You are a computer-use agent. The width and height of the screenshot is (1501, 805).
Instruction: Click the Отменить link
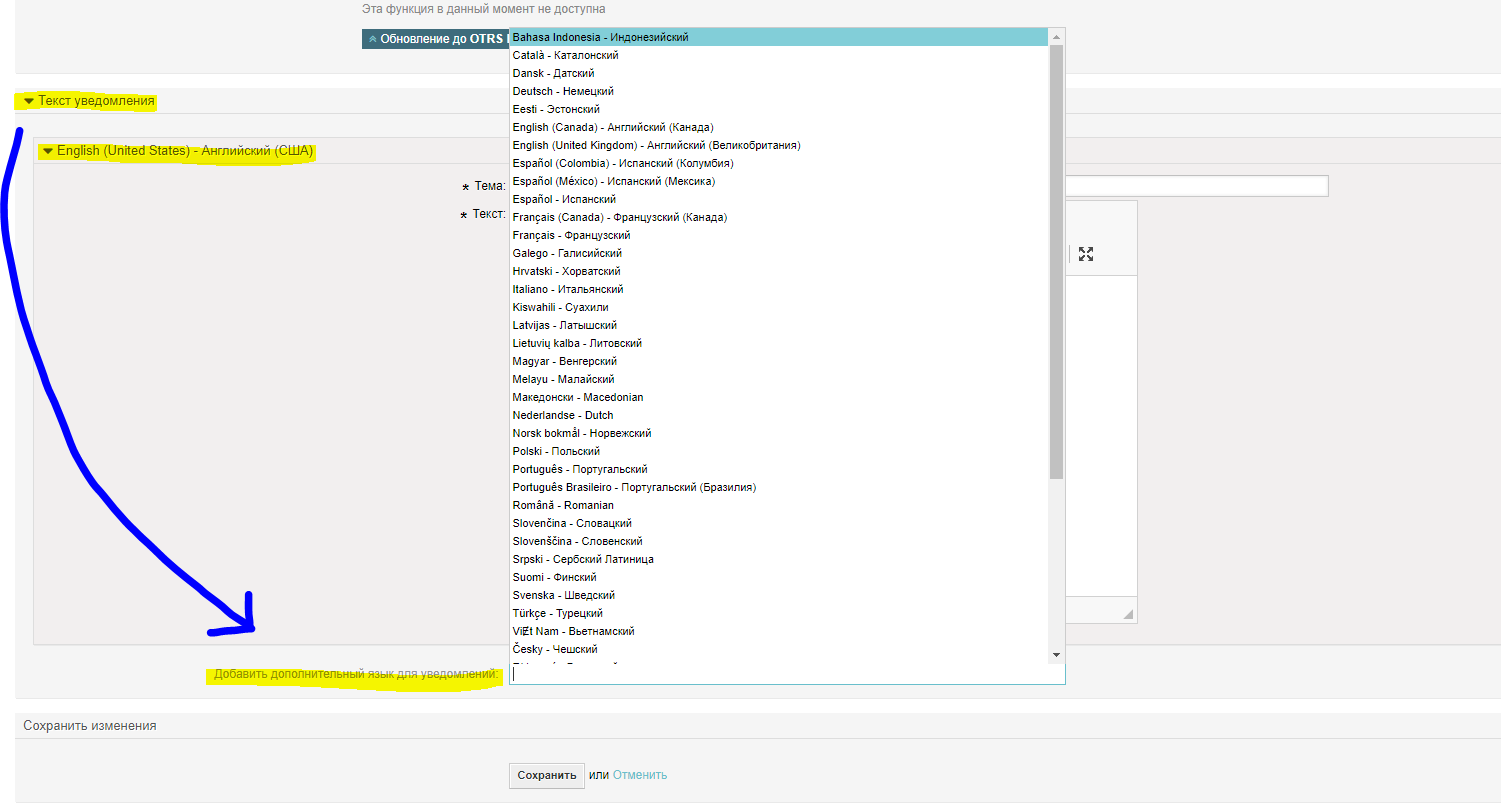click(x=640, y=775)
